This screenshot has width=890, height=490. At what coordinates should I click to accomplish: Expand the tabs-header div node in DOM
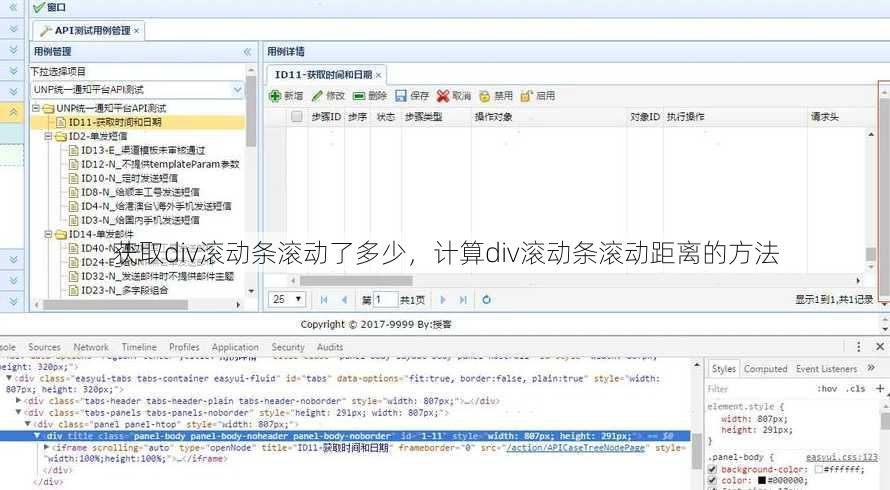tap(19, 401)
